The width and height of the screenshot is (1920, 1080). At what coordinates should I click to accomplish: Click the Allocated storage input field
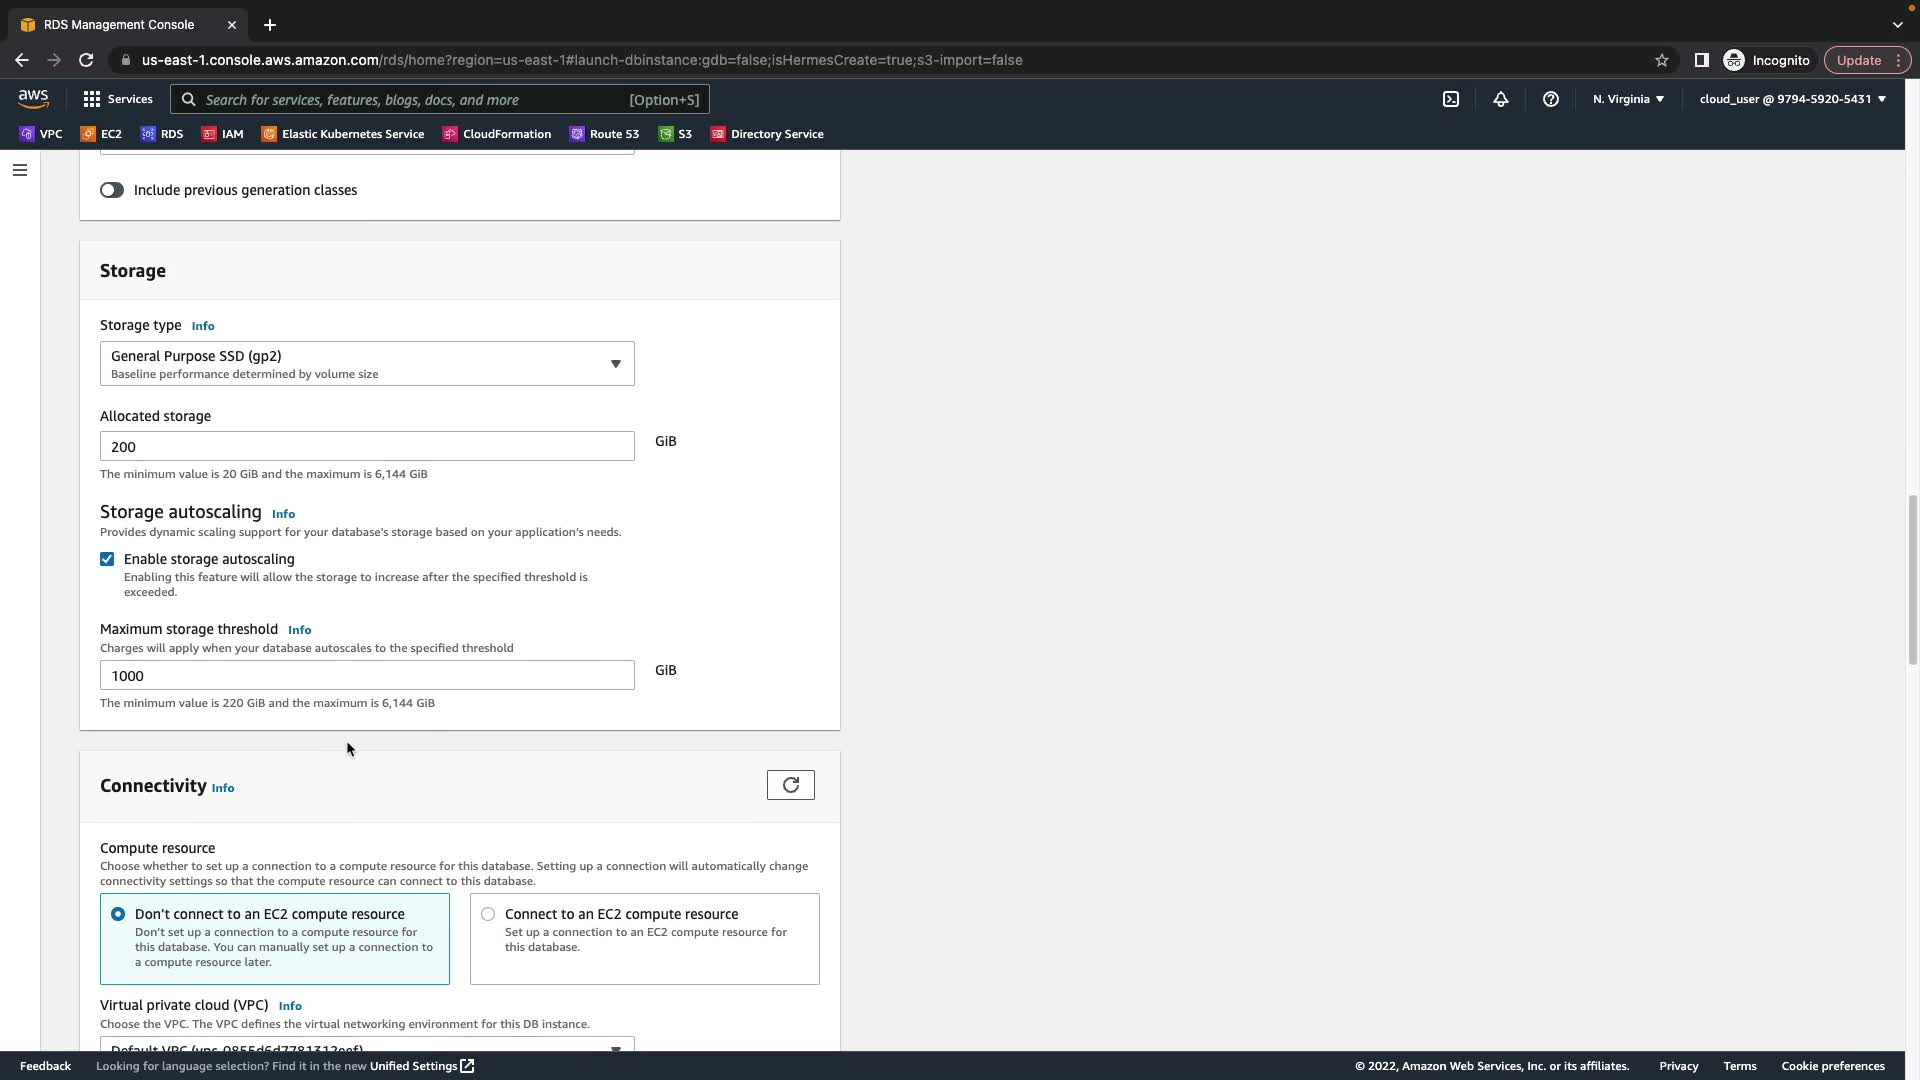click(366, 446)
